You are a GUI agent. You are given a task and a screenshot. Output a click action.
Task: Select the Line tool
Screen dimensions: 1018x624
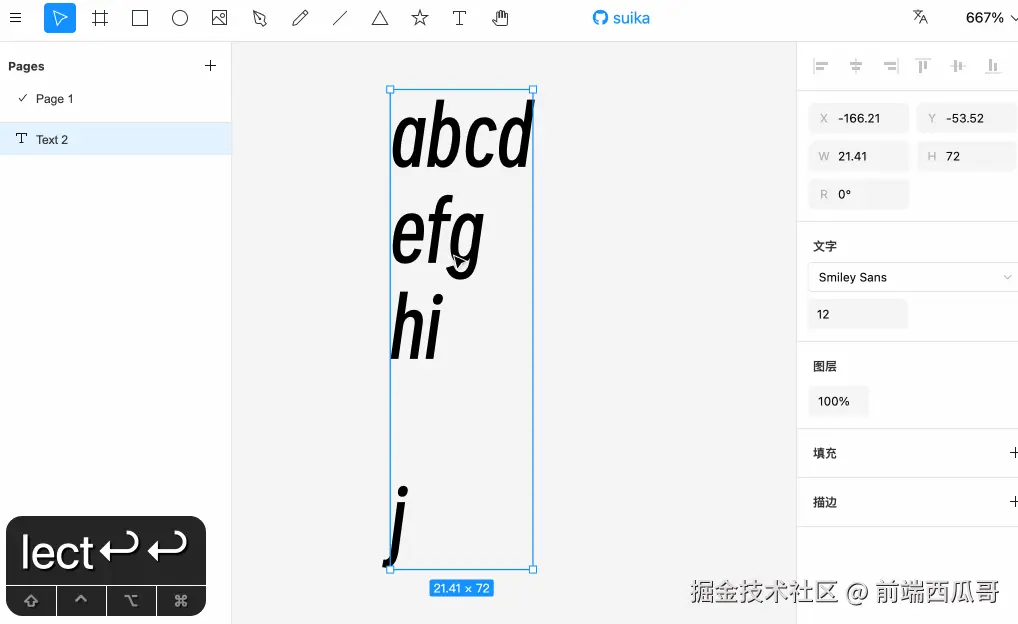tap(340, 18)
